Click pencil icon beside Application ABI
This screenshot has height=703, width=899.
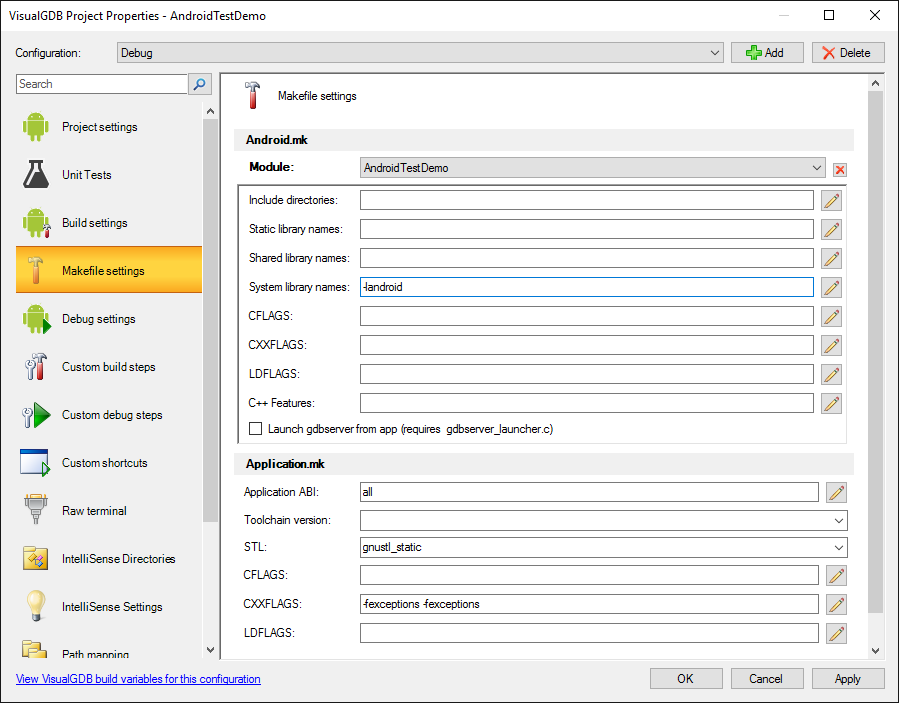[x=837, y=493]
